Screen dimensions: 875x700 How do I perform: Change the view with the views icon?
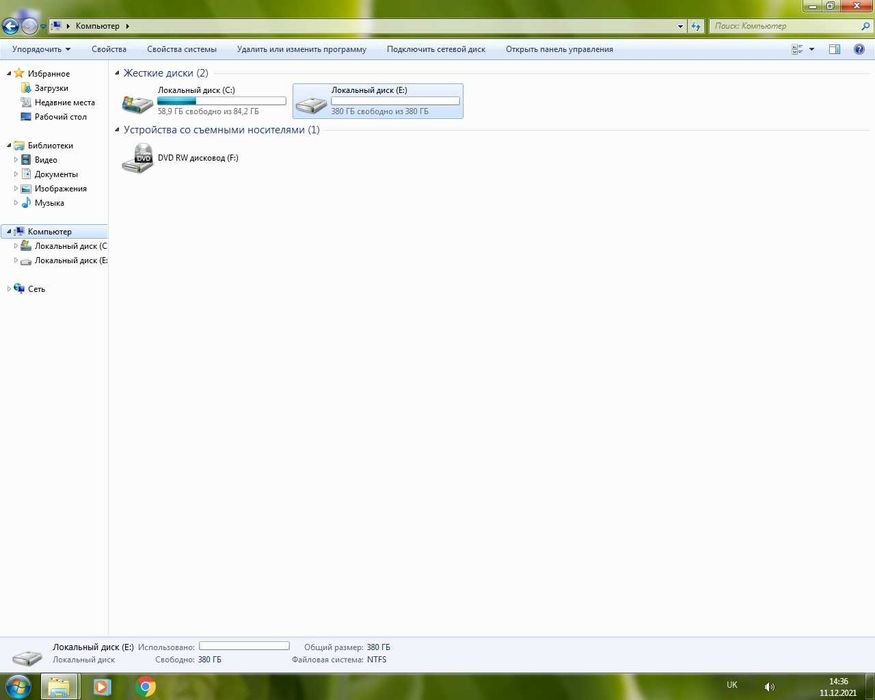tap(797, 49)
